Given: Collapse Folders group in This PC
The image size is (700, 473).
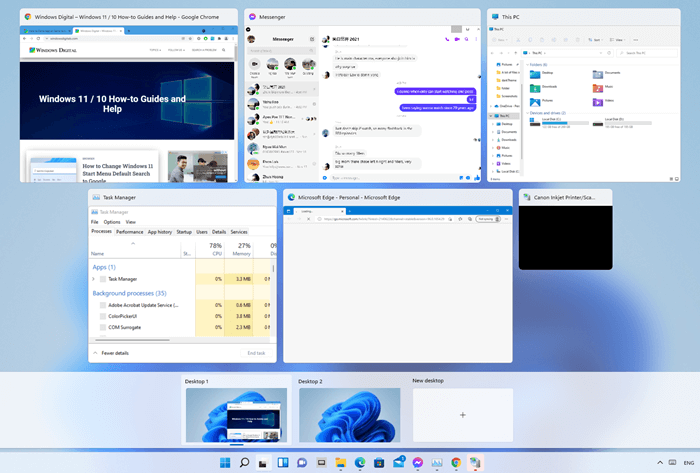Looking at the screenshot, I should coord(528,65).
